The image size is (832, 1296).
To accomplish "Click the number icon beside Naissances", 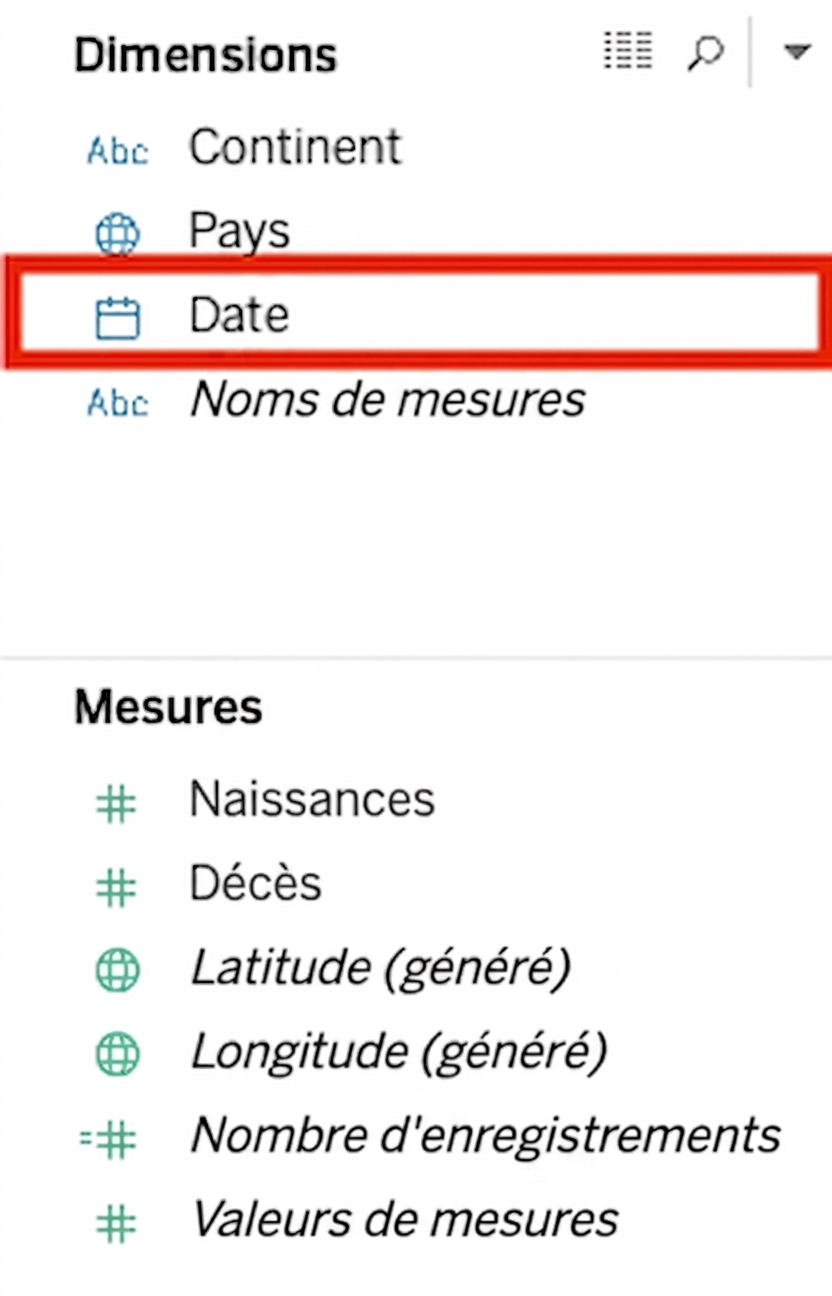I will pyautogui.click(x=116, y=803).
